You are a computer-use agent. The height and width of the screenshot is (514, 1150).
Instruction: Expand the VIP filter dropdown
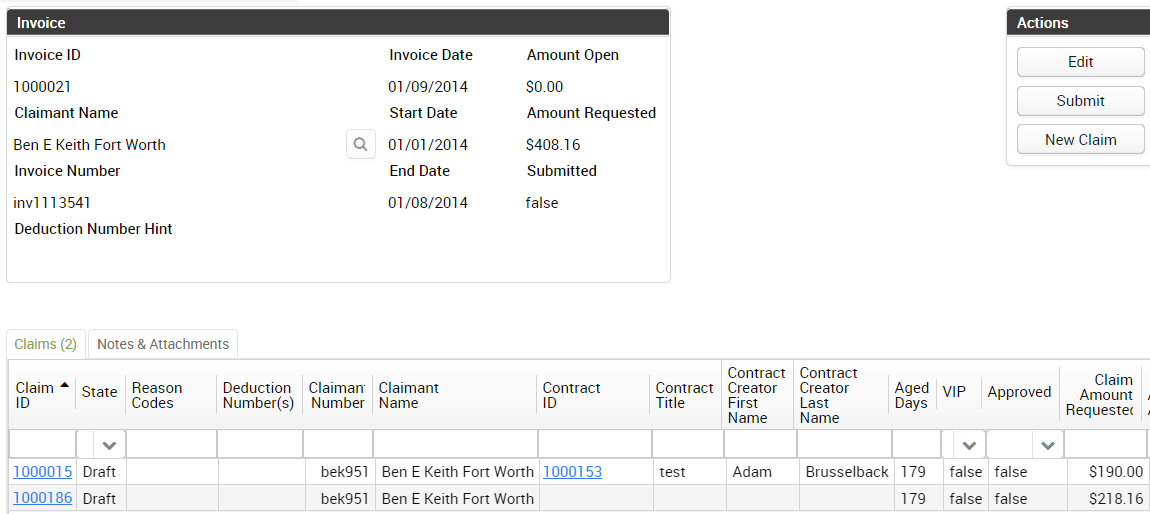point(968,445)
